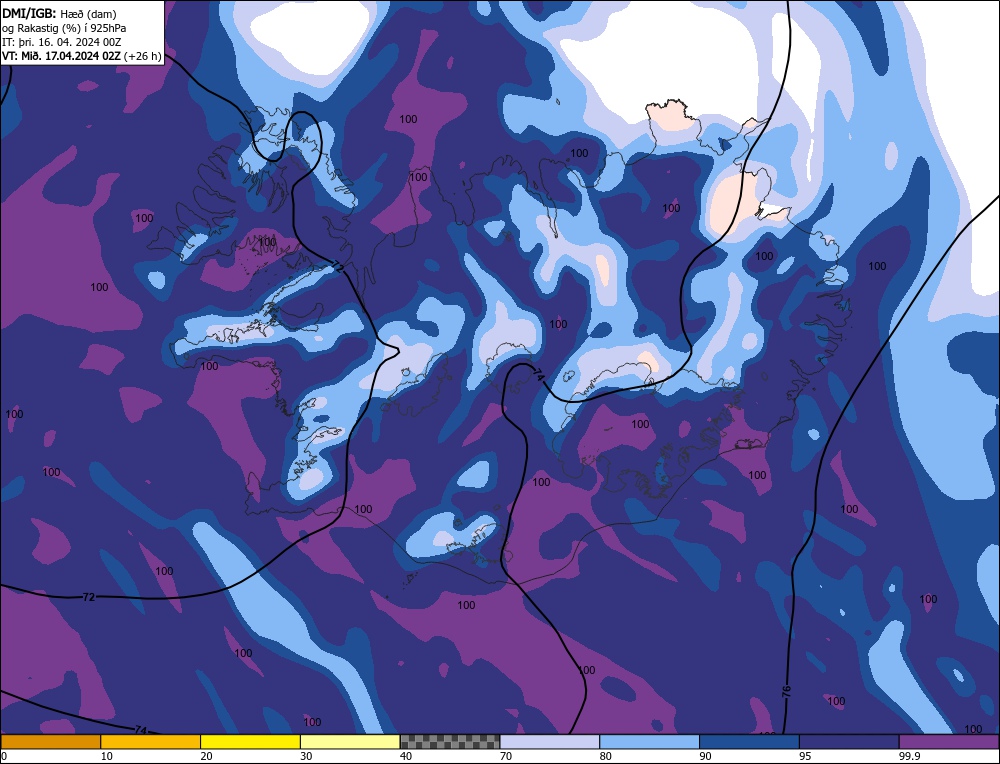Click the light blue 80–90 legend swatch
The image size is (1000, 764).
coord(650,742)
